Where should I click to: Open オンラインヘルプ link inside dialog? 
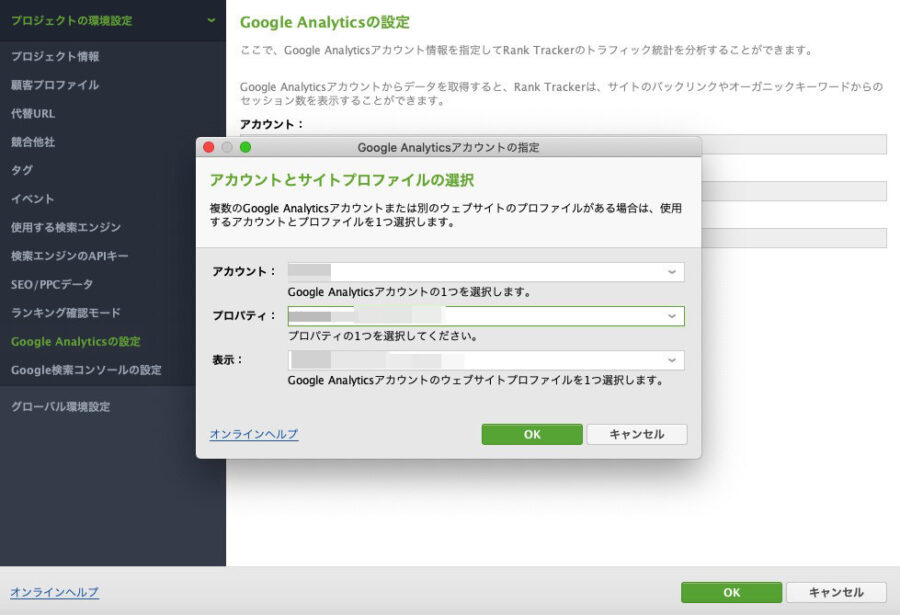254,434
